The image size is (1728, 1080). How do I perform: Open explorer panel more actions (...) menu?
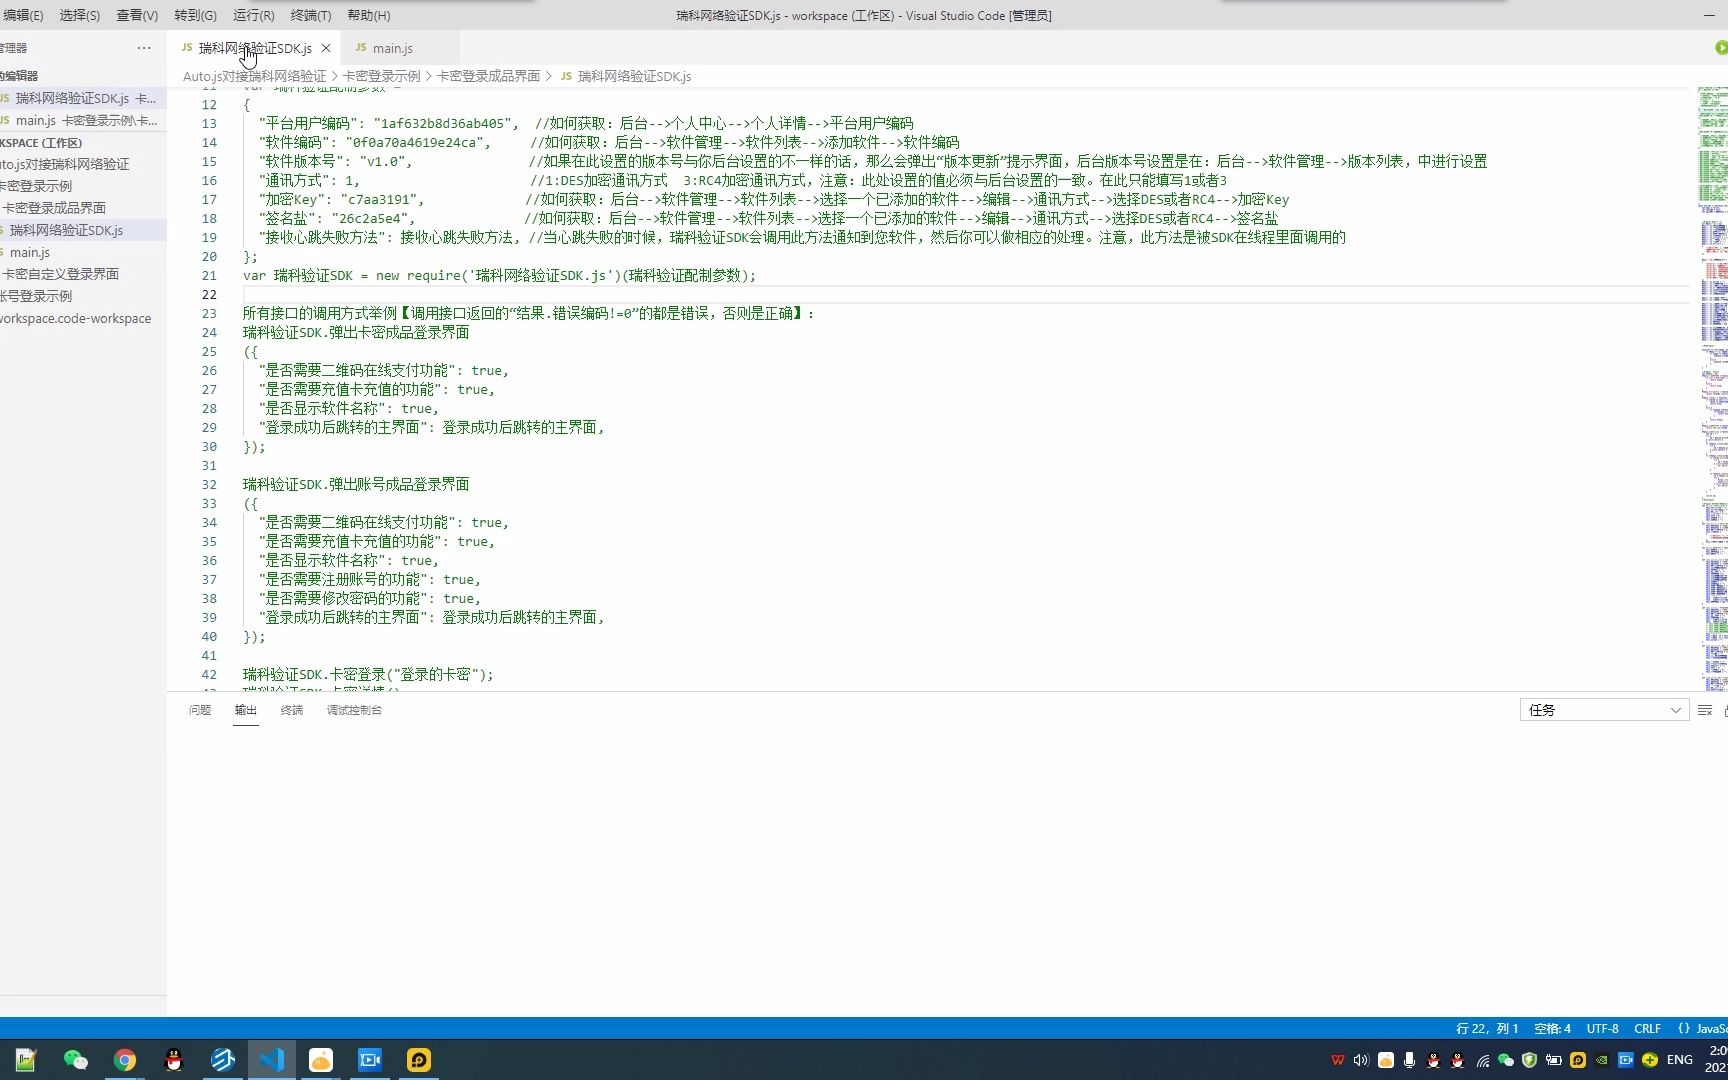(x=144, y=48)
